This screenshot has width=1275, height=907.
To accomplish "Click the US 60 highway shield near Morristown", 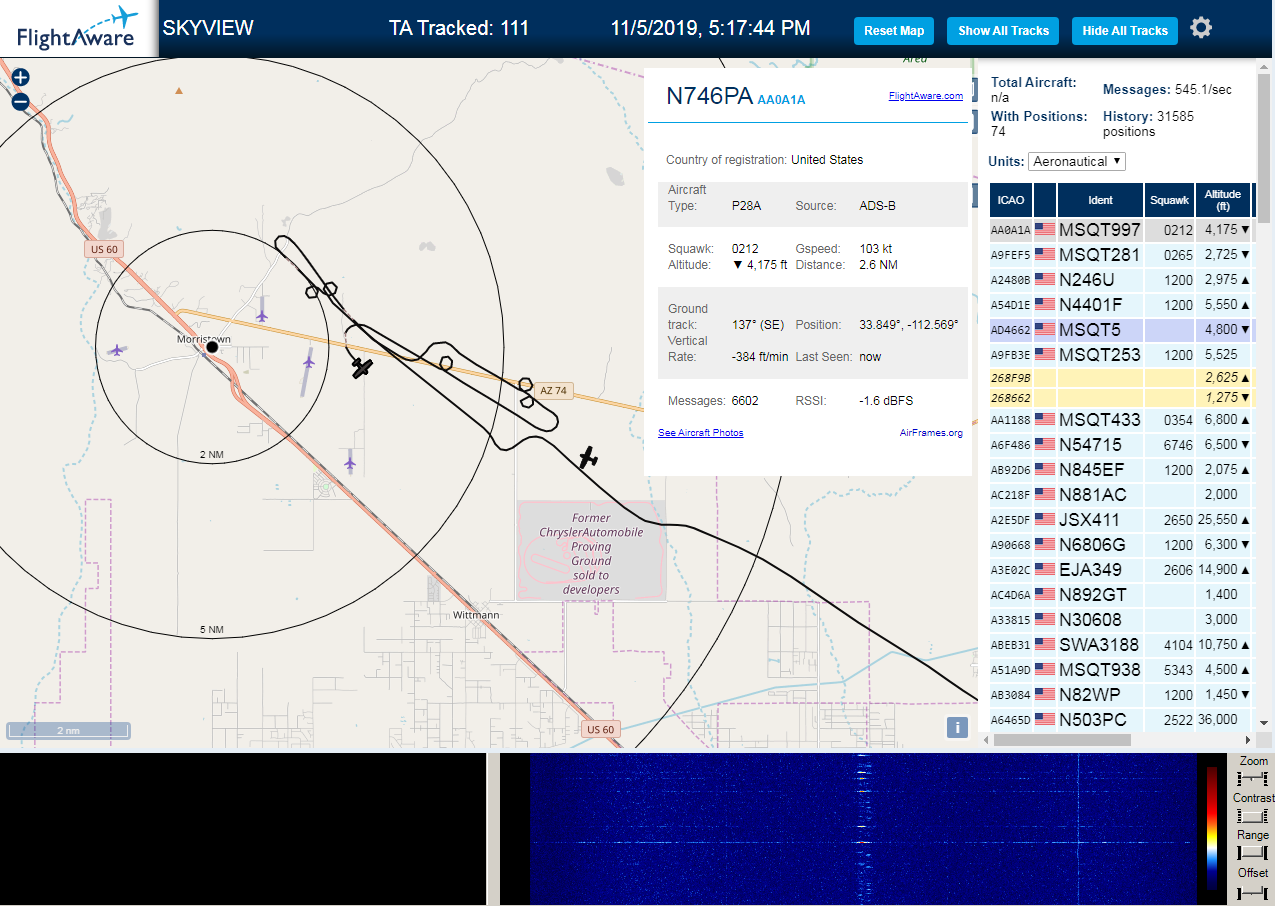I will click(x=104, y=249).
